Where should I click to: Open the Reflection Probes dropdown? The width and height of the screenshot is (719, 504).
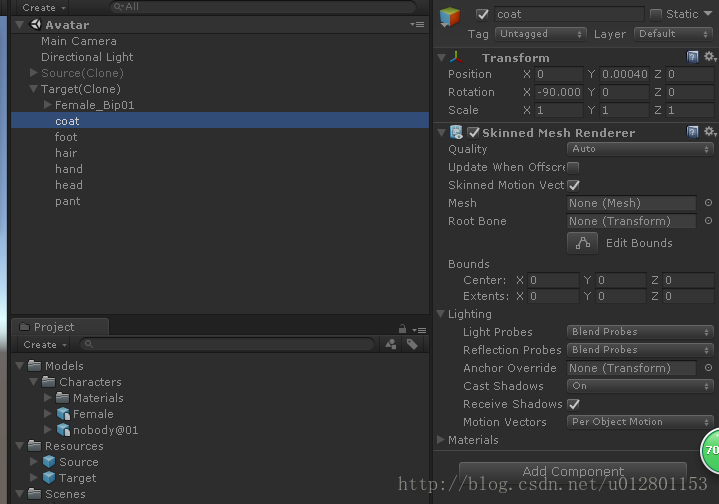640,349
